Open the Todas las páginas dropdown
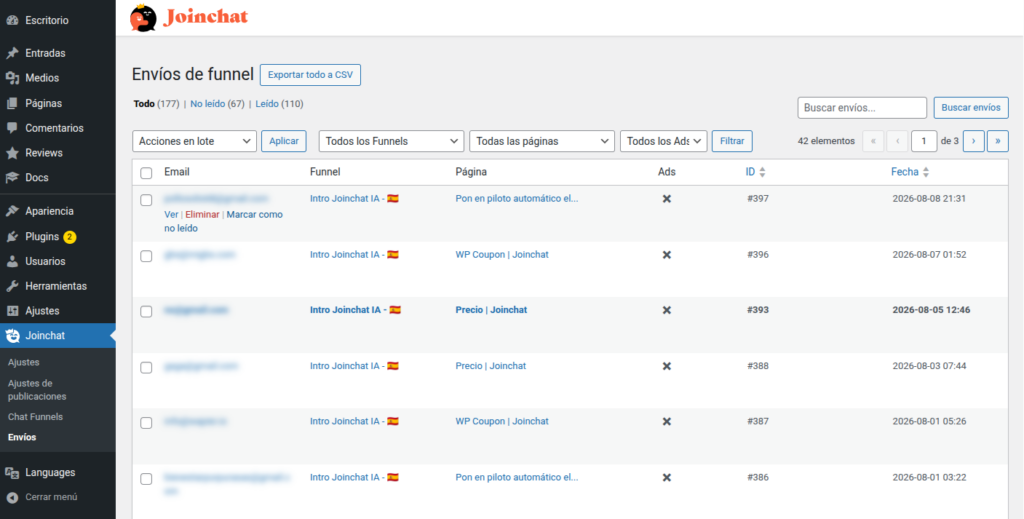This screenshot has width=1024, height=519. coord(542,141)
